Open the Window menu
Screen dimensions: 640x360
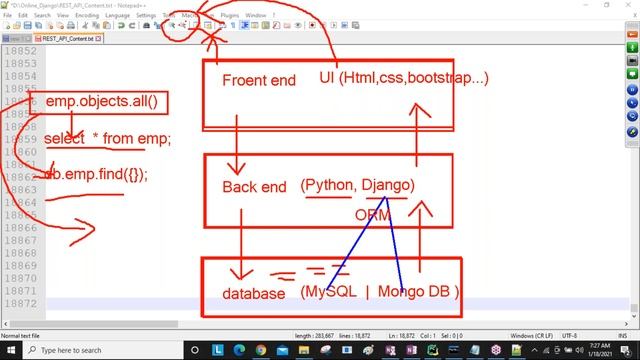pyautogui.click(x=256, y=15)
